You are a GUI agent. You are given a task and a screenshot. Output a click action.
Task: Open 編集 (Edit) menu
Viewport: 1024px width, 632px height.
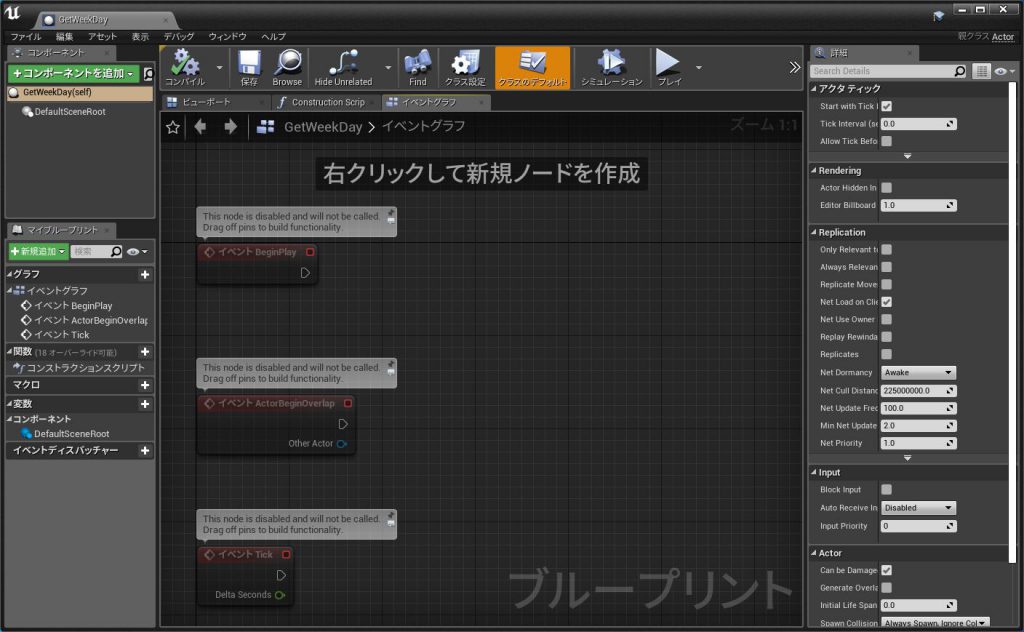65,37
